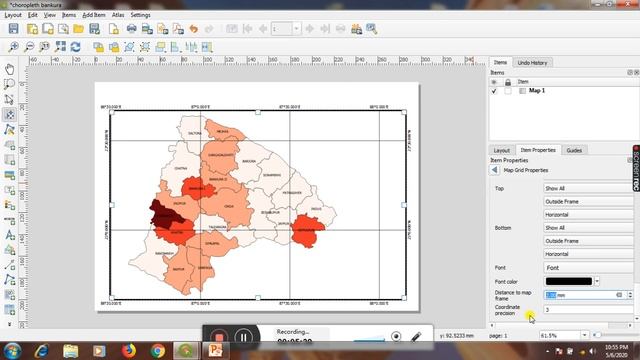
Task: Expand hidden toolbox tools chevron
Action: point(9,324)
